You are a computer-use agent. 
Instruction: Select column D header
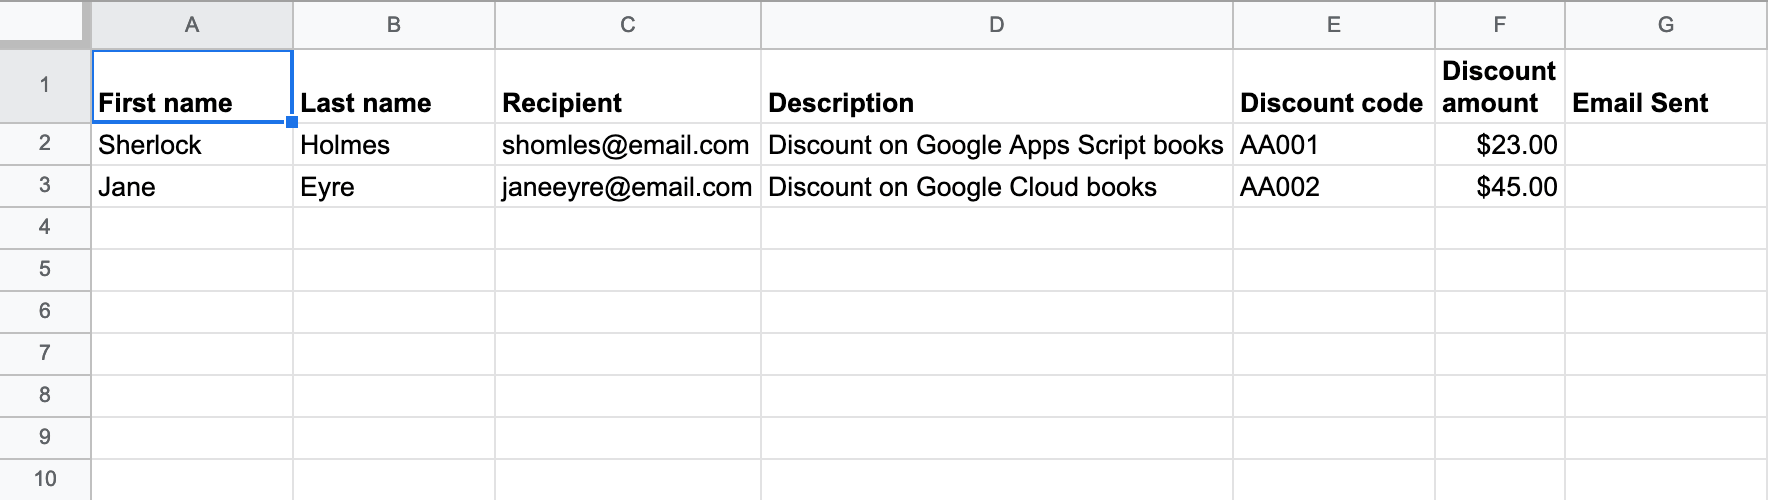coord(997,24)
